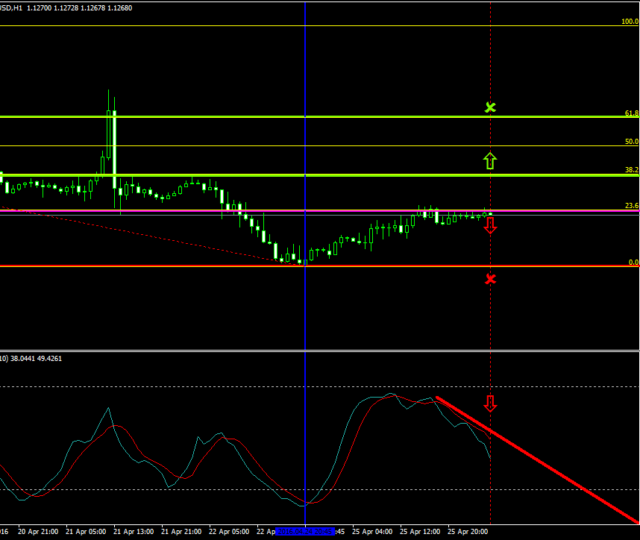640x540 pixels.
Task: Select the red X marker below the price
Action: click(489, 278)
